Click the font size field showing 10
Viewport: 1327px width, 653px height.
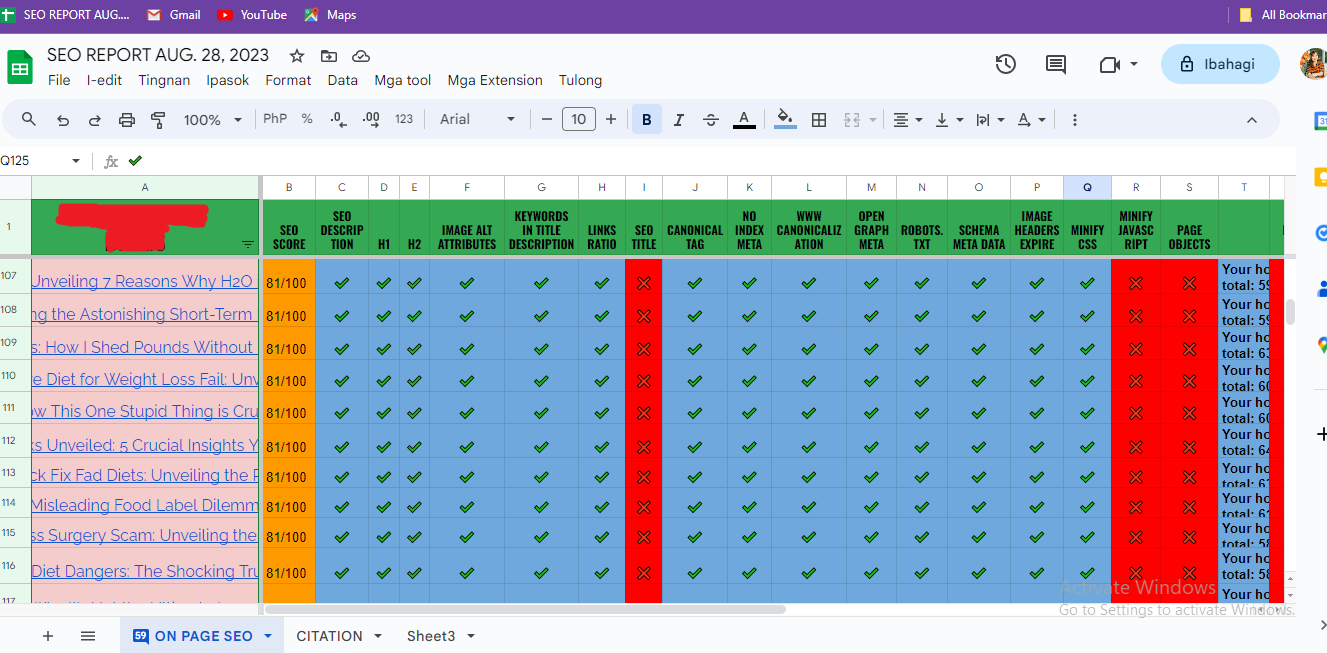coord(579,119)
